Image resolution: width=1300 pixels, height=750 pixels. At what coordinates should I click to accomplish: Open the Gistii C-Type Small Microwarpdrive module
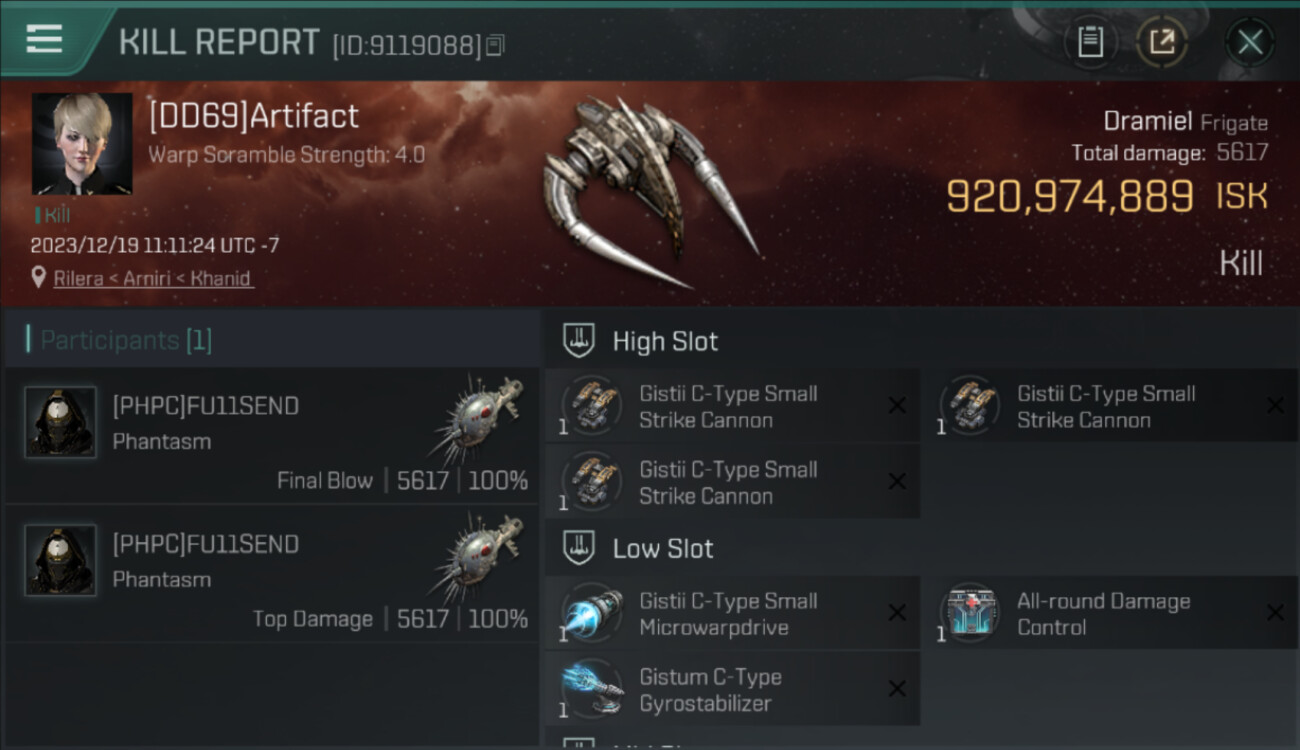pyautogui.click(x=732, y=614)
